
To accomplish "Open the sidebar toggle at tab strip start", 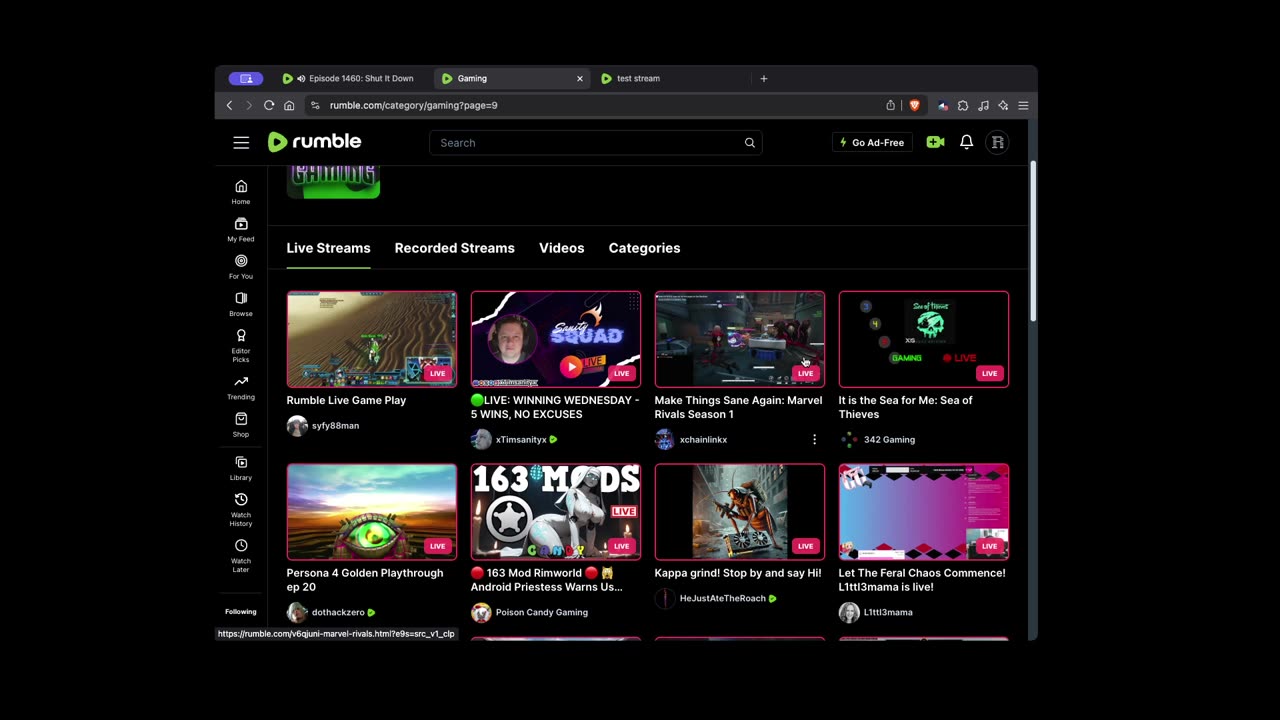I will pos(246,78).
